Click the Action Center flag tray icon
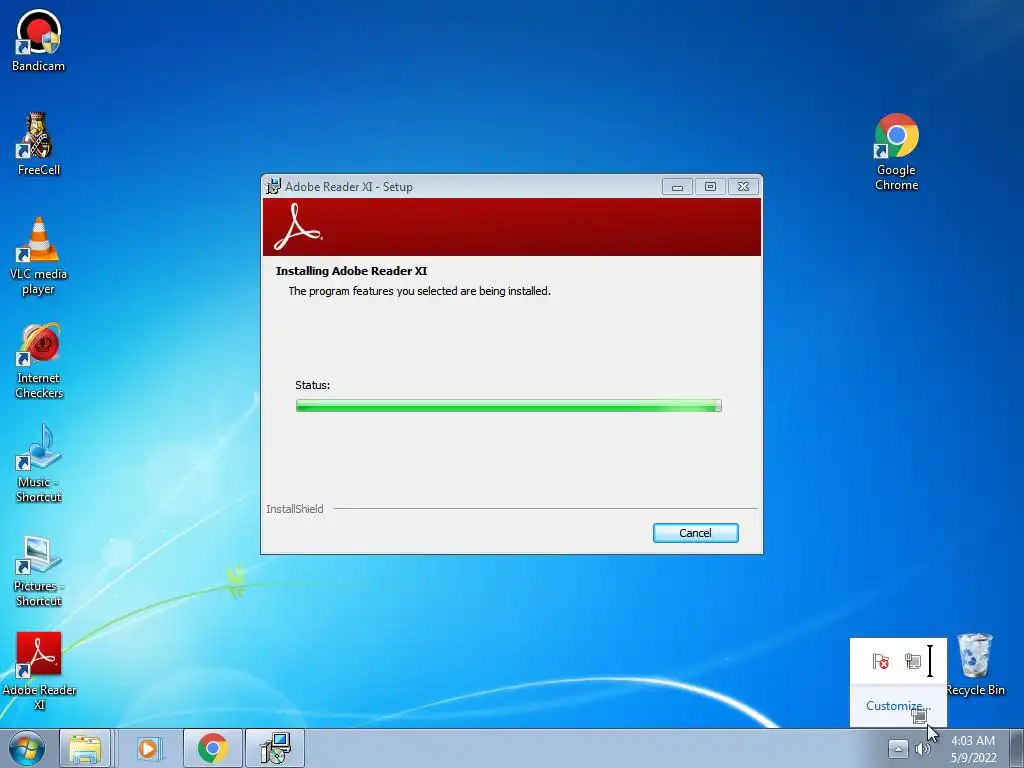The width and height of the screenshot is (1024, 768). [x=881, y=662]
